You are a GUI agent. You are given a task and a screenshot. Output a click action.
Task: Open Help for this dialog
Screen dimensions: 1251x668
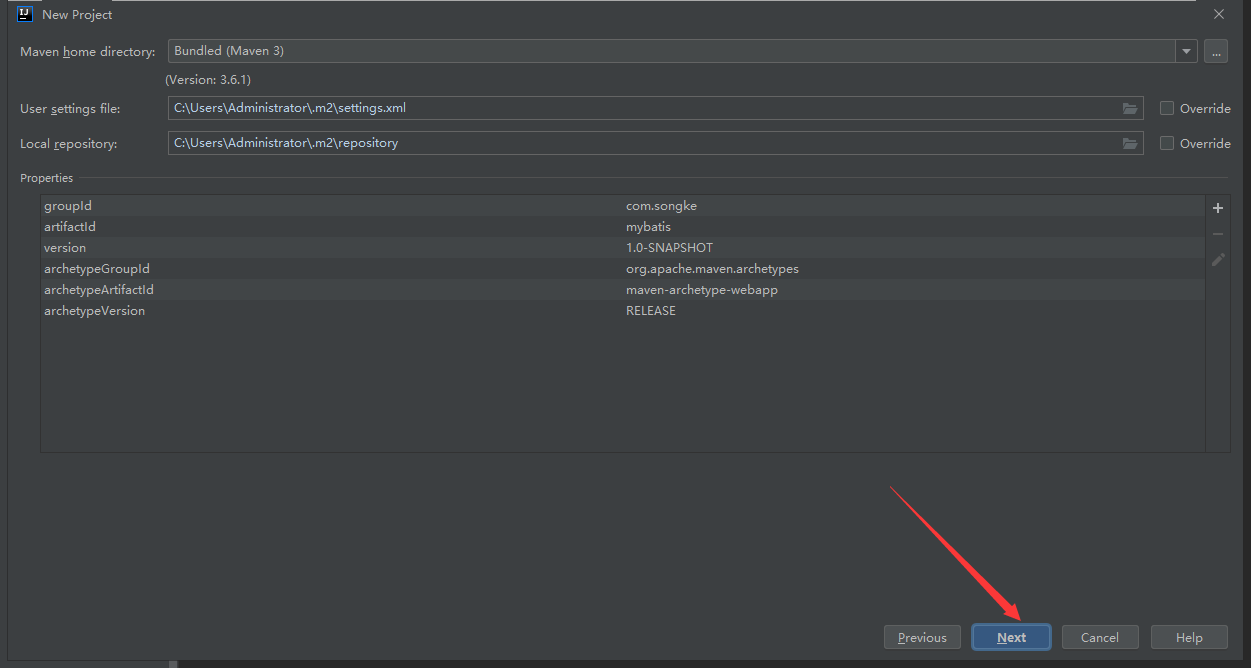pos(1189,637)
